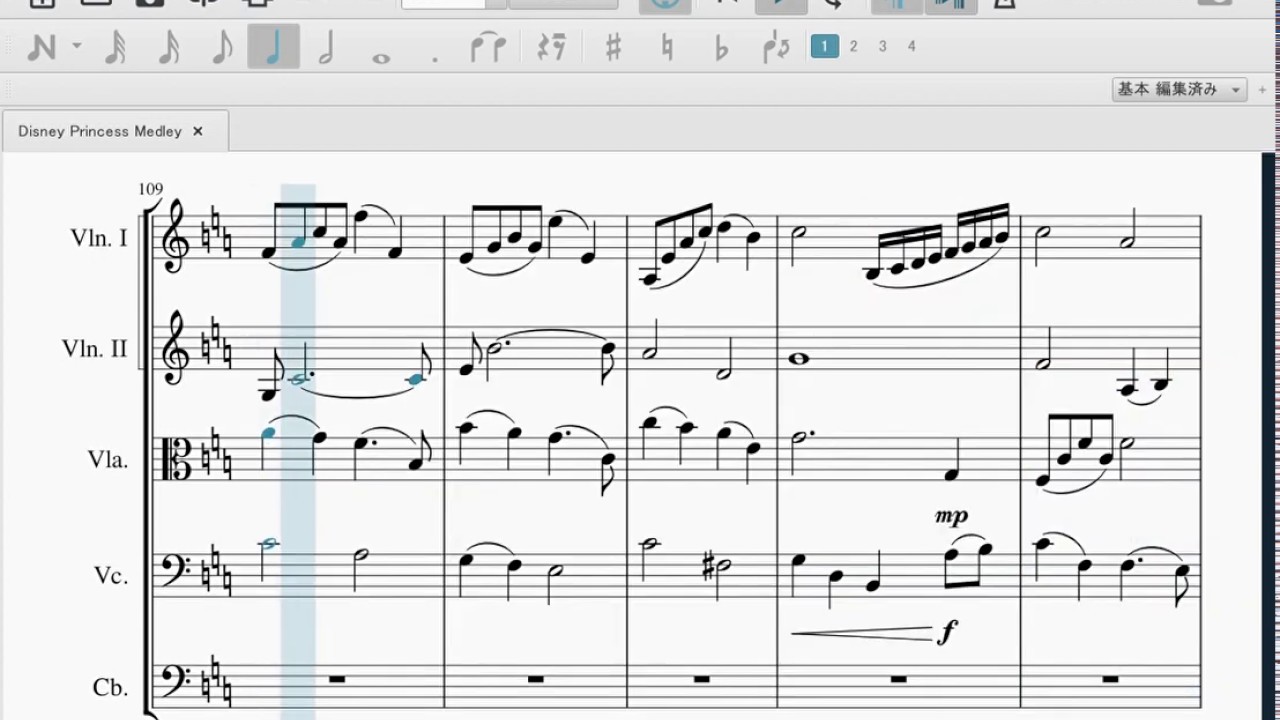Screen dimensions: 1280x720
Task: Apply the natural accidental
Action: pyautogui.click(x=667, y=47)
